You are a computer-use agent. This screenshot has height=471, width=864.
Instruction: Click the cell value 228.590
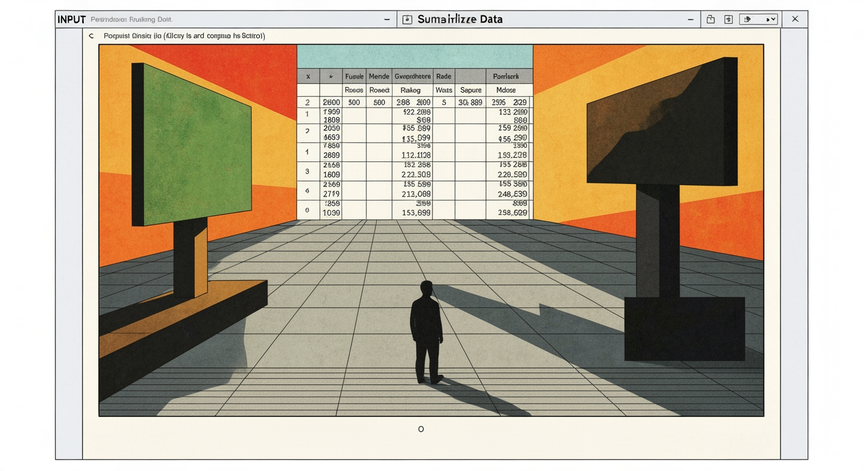[512, 175]
